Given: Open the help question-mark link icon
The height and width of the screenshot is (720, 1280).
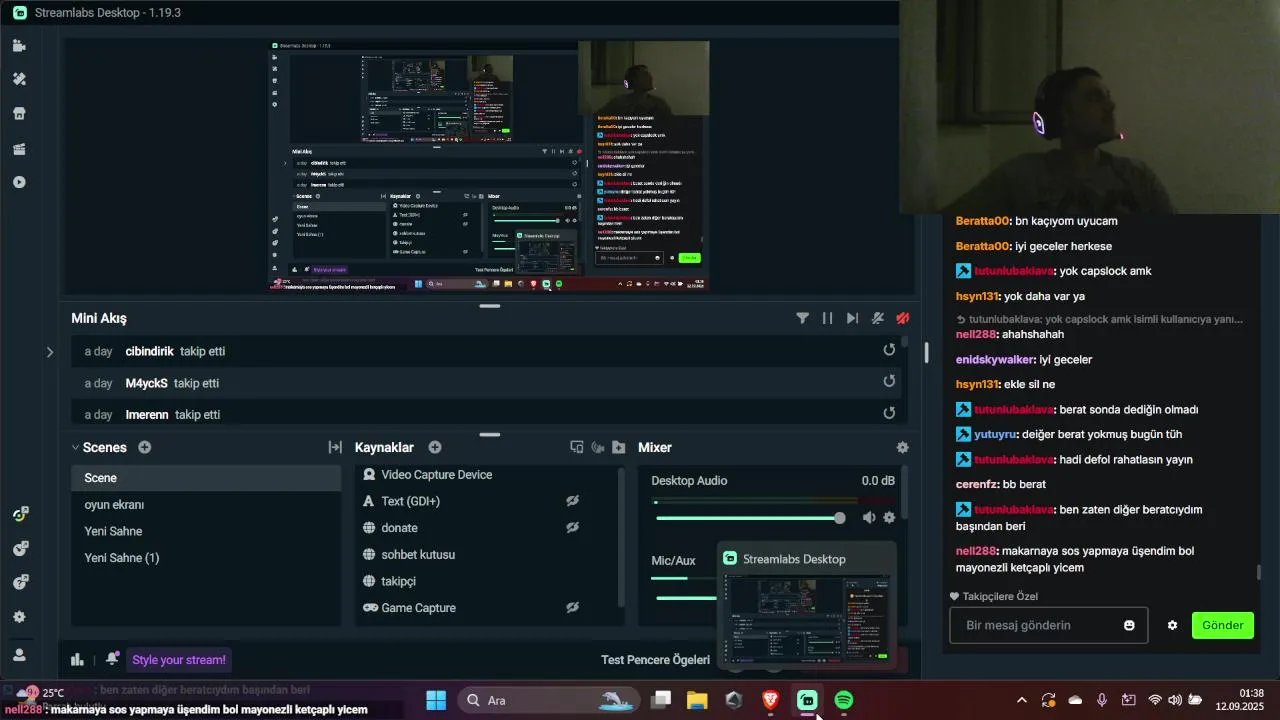Looking at the screenshot, I should [x=19, y=582].
